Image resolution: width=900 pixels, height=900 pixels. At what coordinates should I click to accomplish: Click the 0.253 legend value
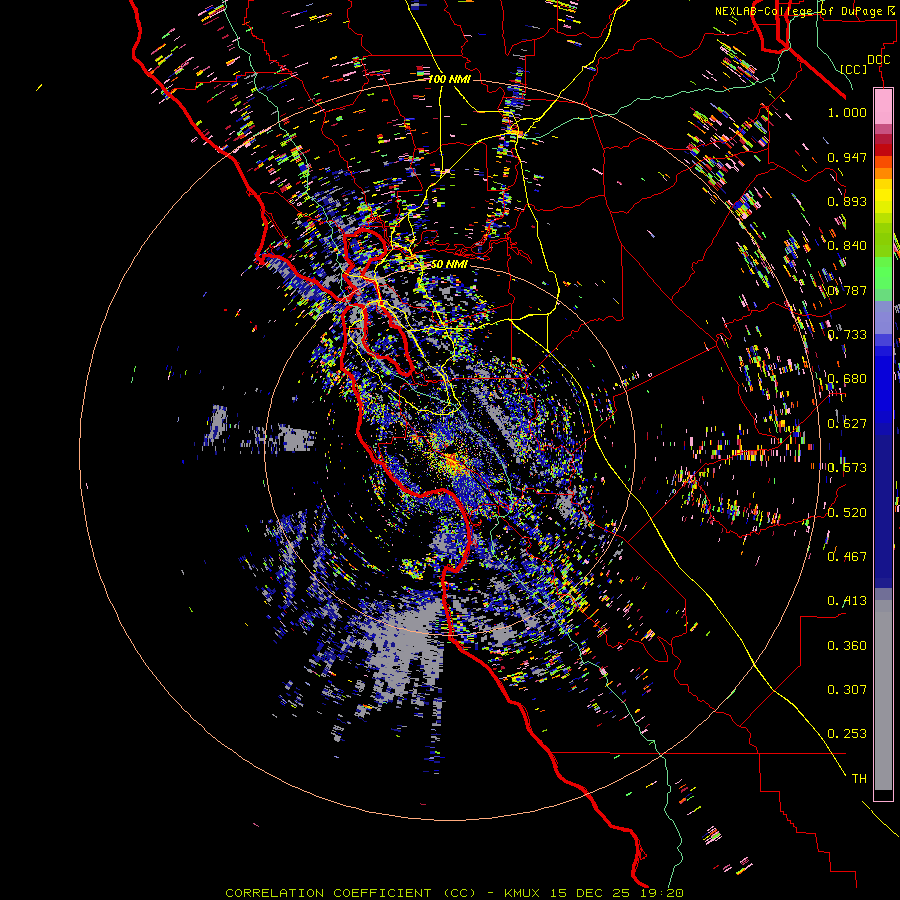click(x=847, y=734)
